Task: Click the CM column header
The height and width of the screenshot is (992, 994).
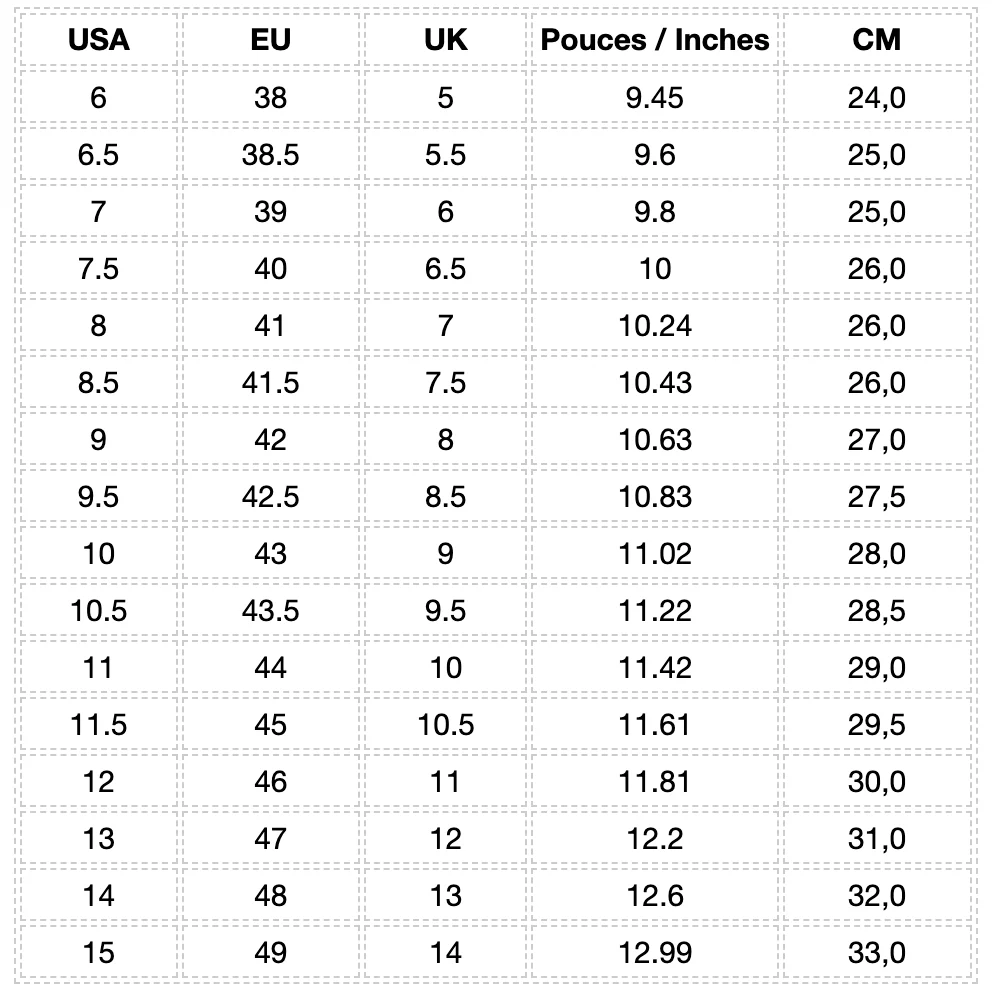Action: click(x=877, y=40)
